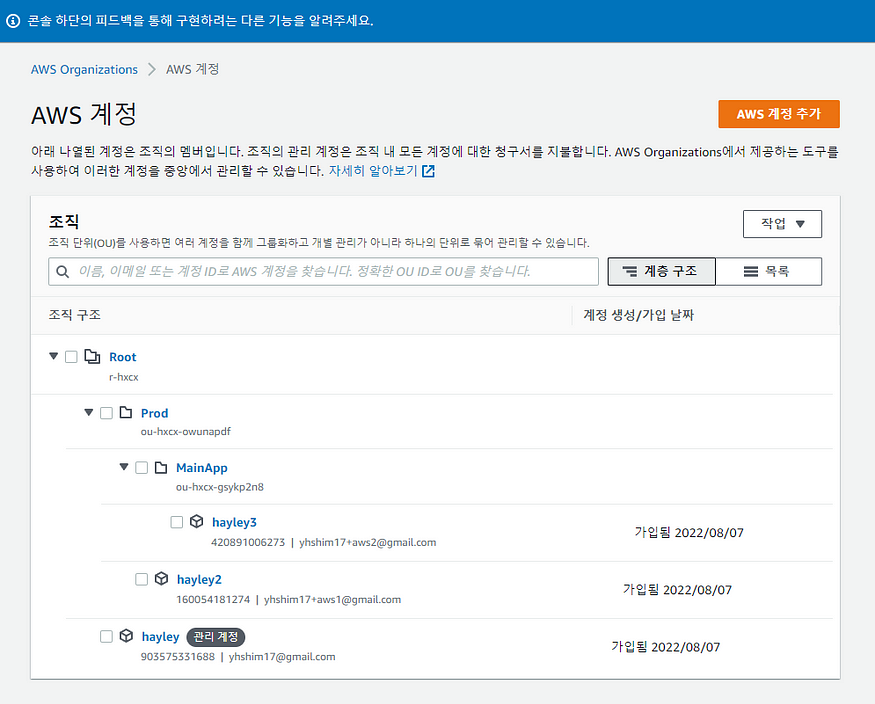Image resolution: width=875 pixels, height=704 pixels.
Task: Select the hayley2 account checkbox
Action: point(141,579)
